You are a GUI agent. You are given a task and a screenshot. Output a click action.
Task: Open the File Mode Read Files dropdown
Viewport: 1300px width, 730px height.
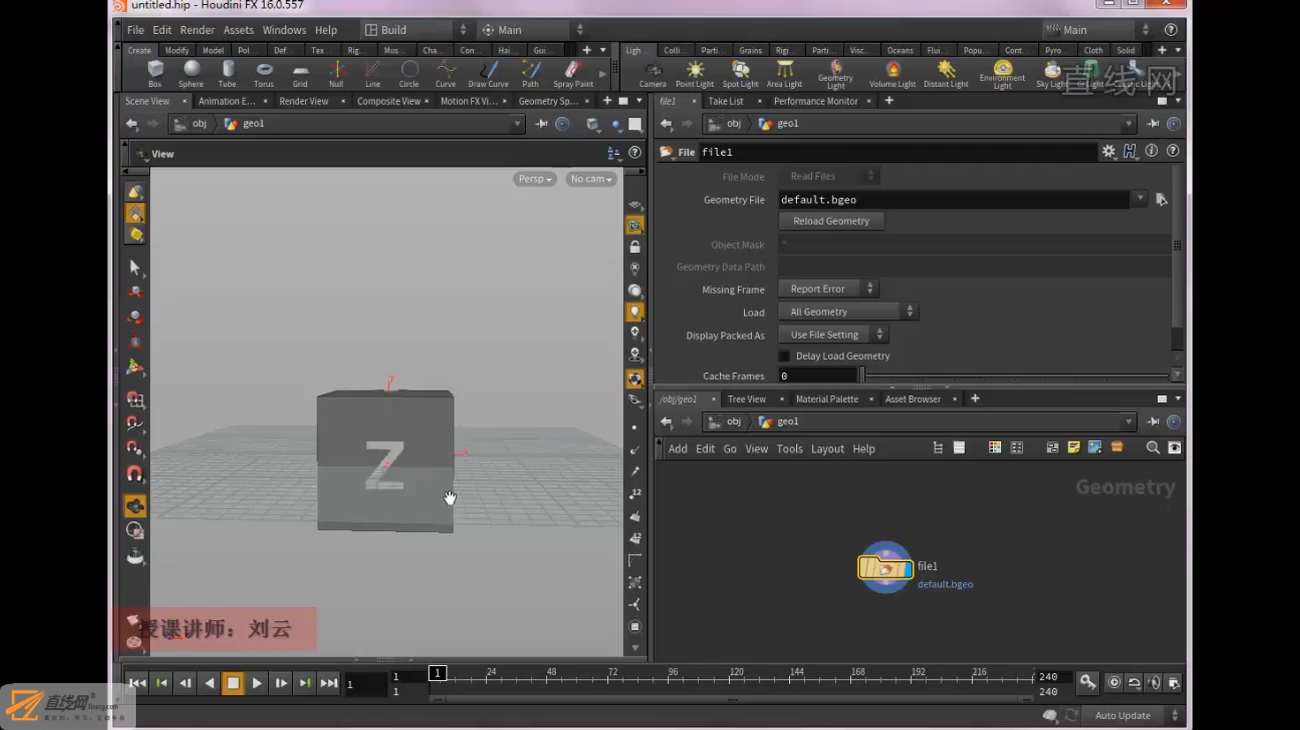(828, 176)
